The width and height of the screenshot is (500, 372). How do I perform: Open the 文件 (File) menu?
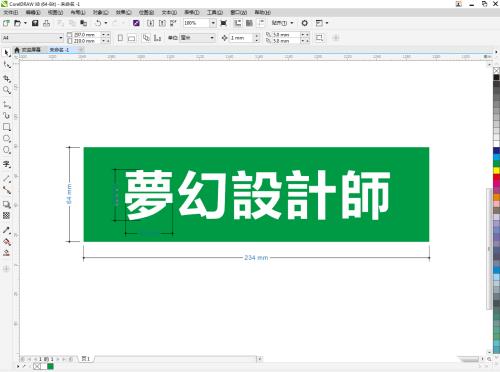11,12
